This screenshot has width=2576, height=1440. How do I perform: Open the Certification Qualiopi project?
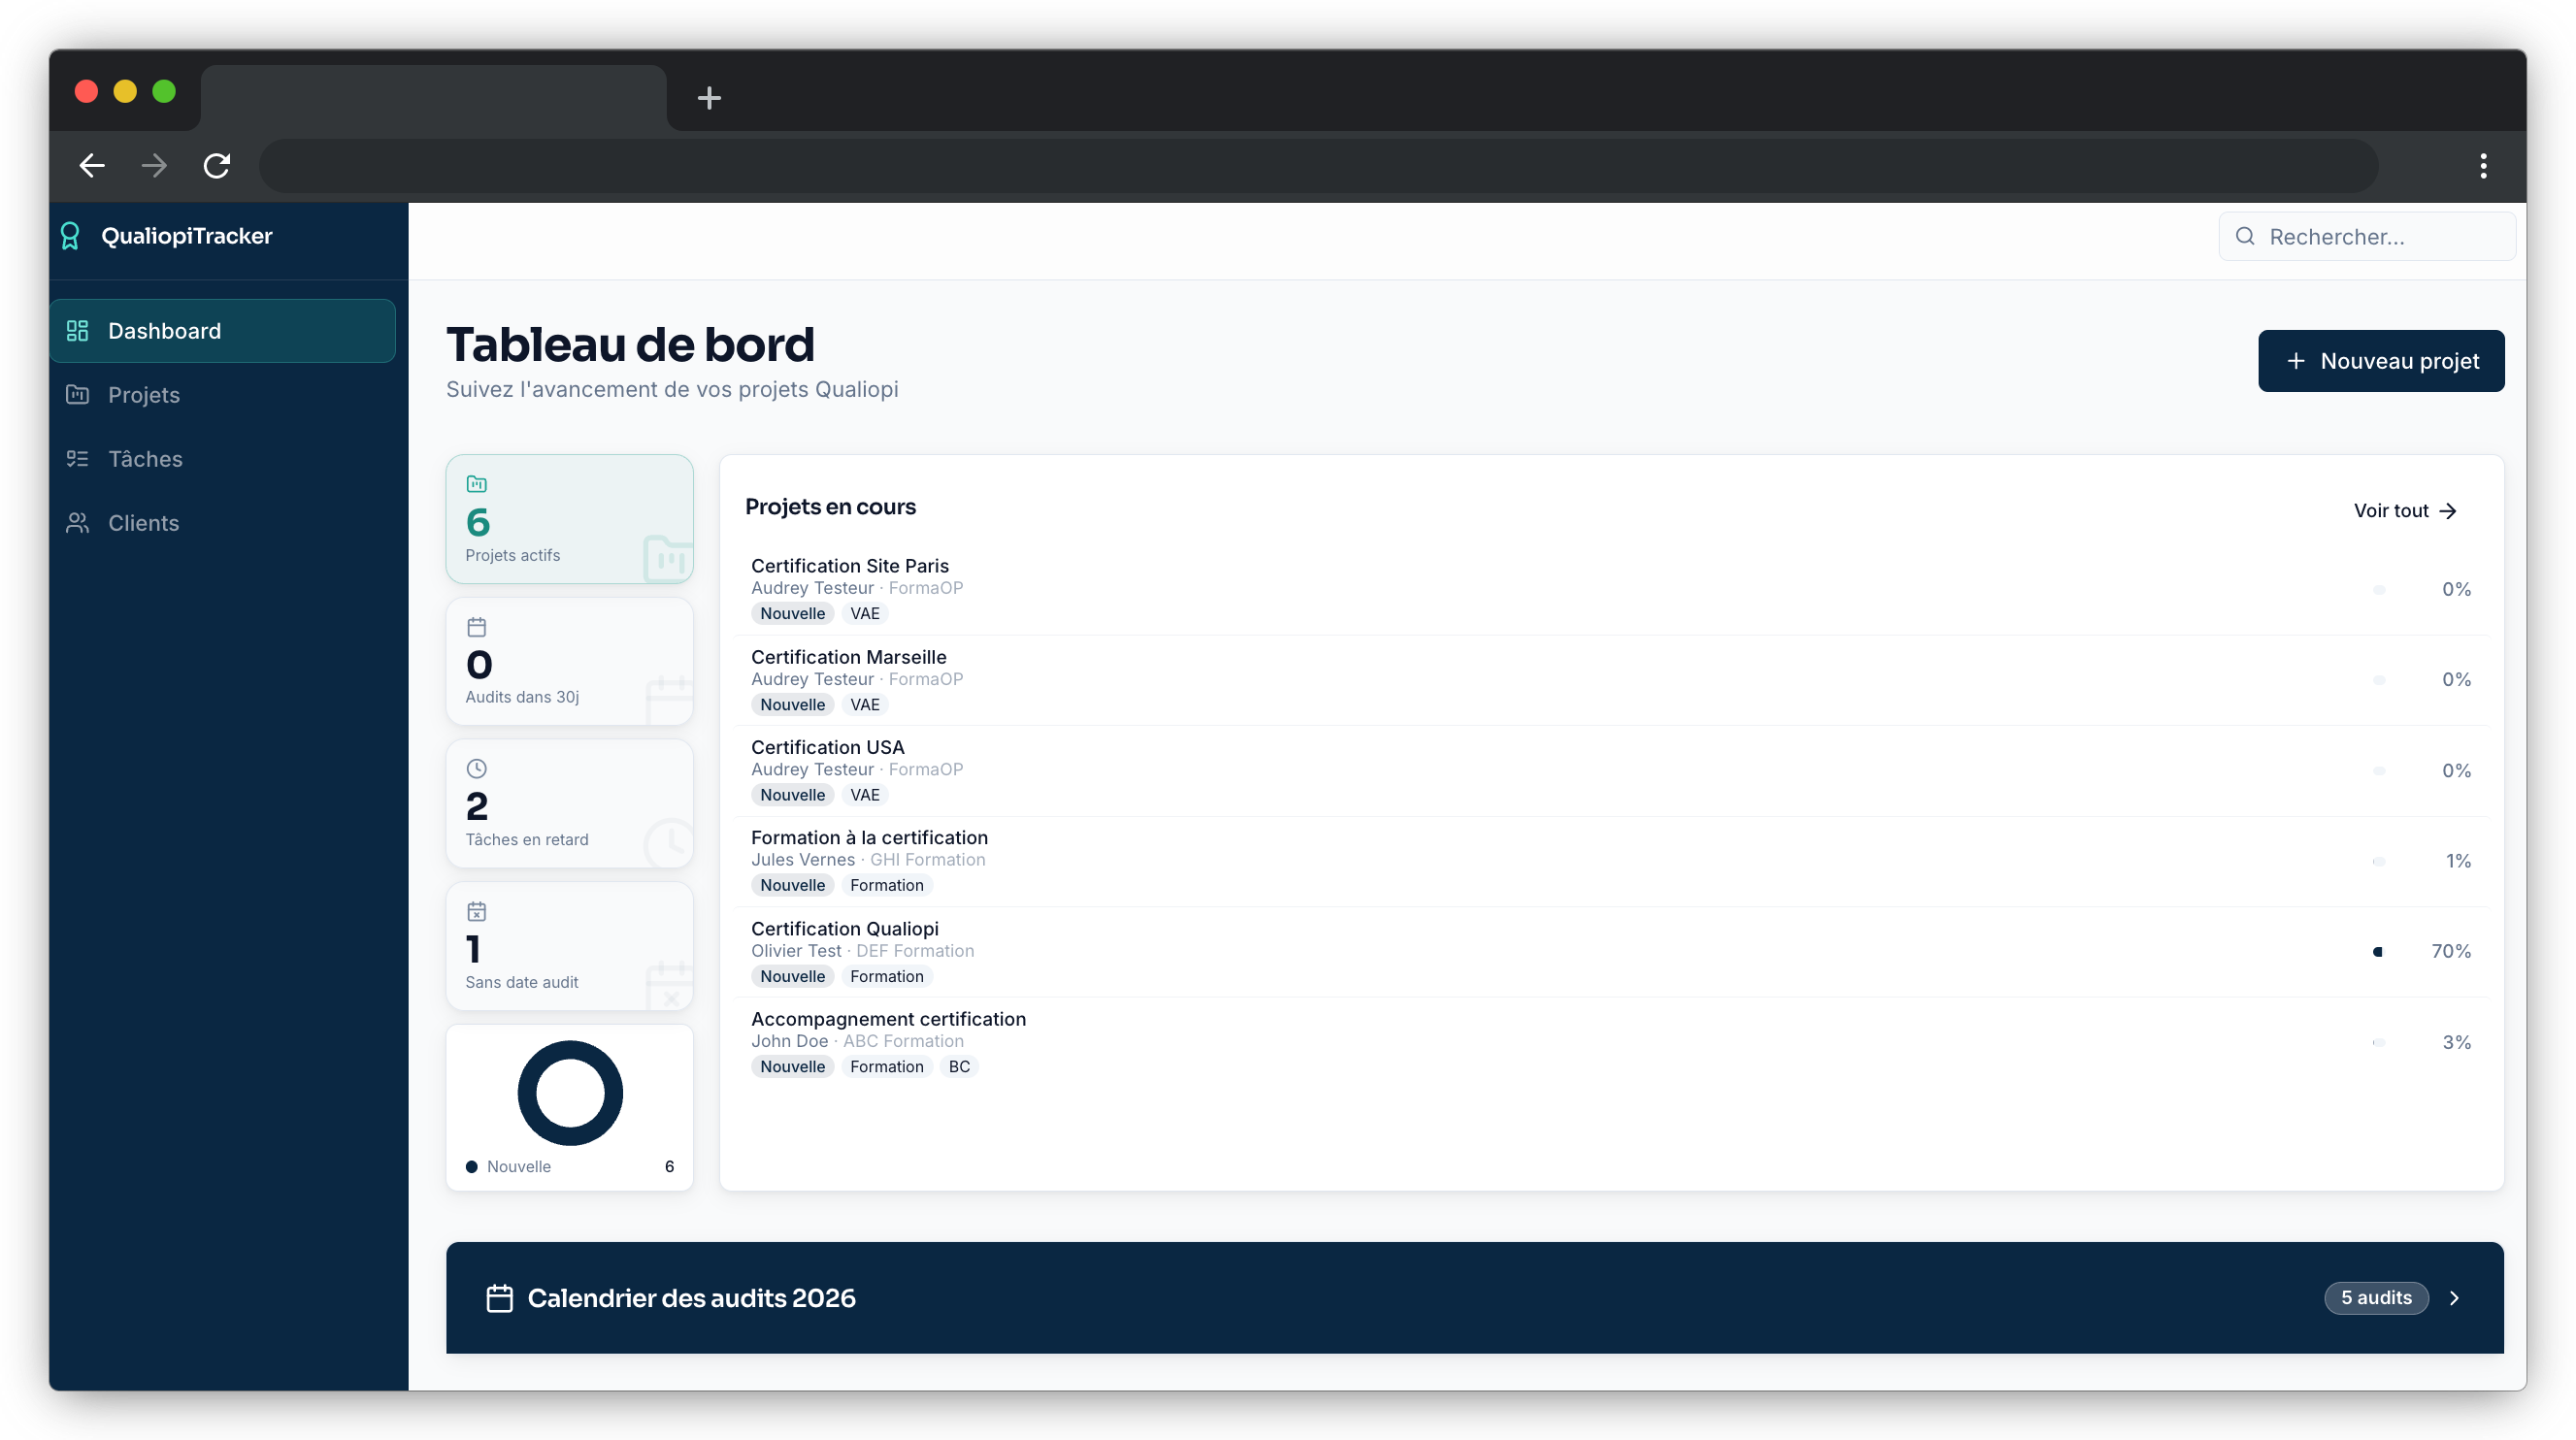point(844,928)
